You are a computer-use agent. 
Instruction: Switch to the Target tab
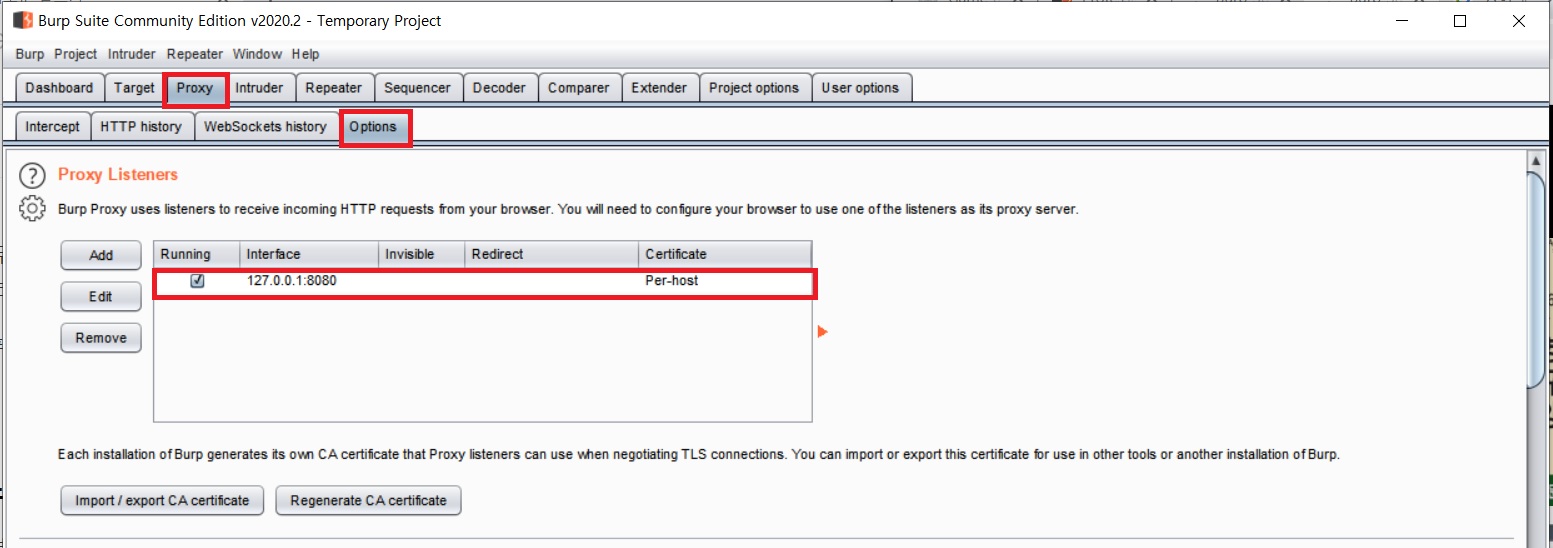click(134, 88)
